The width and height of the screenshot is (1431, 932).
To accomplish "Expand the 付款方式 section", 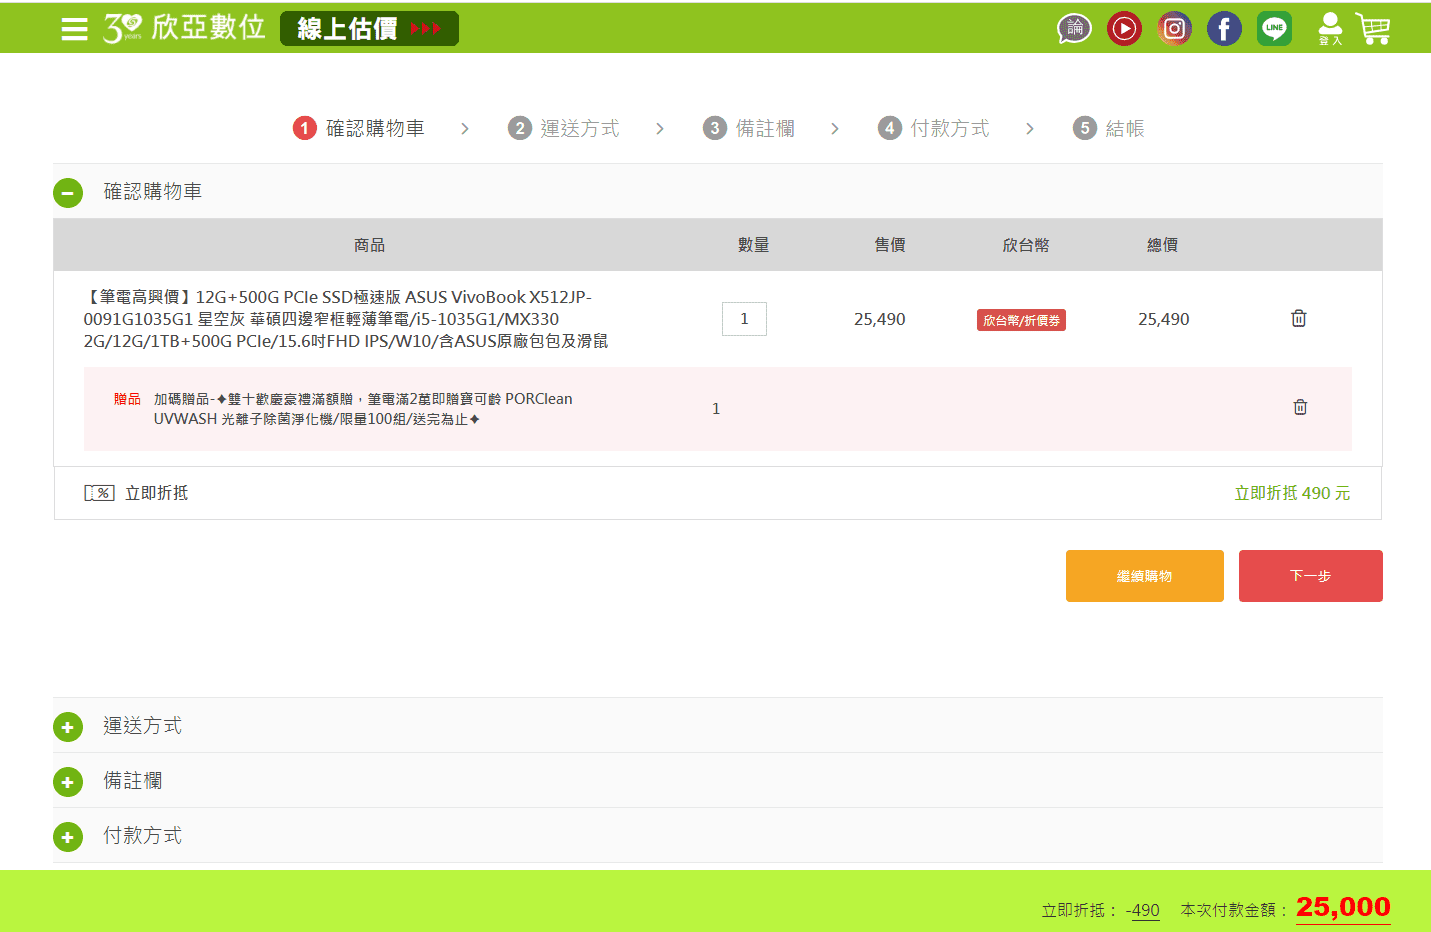I will tap(68, 837).
